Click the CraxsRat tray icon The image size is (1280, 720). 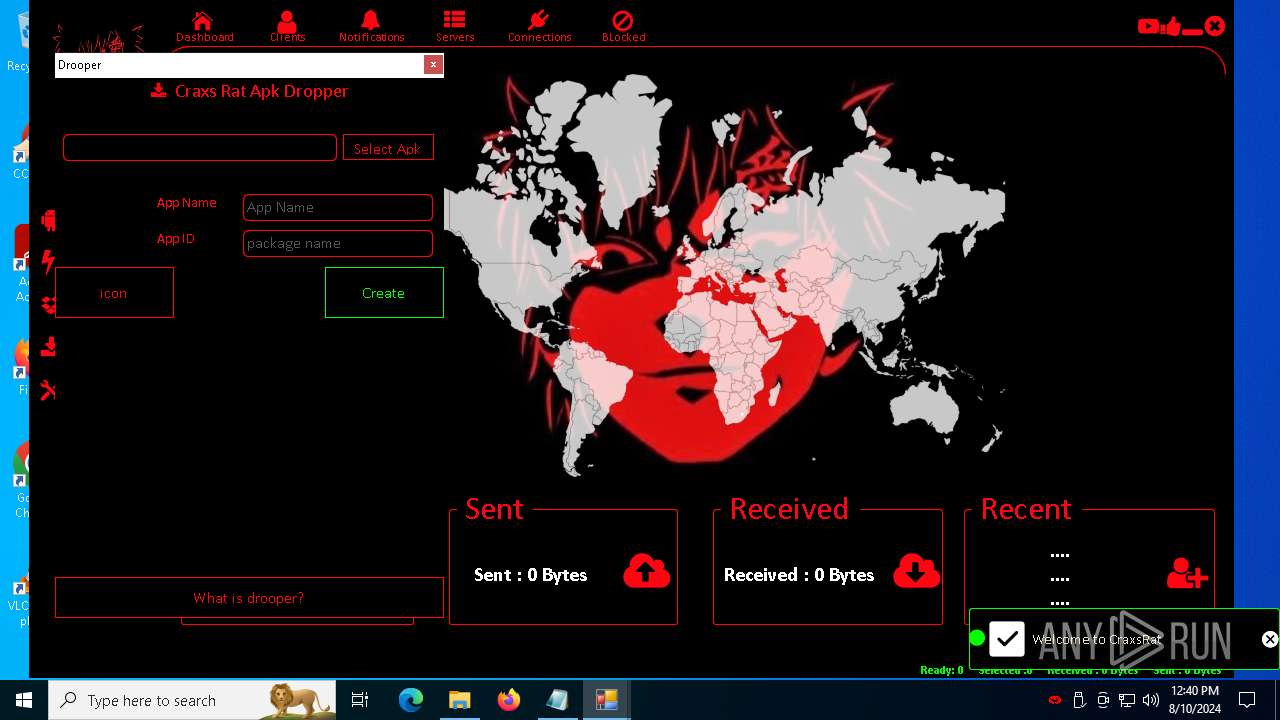tap(1054, 700)
